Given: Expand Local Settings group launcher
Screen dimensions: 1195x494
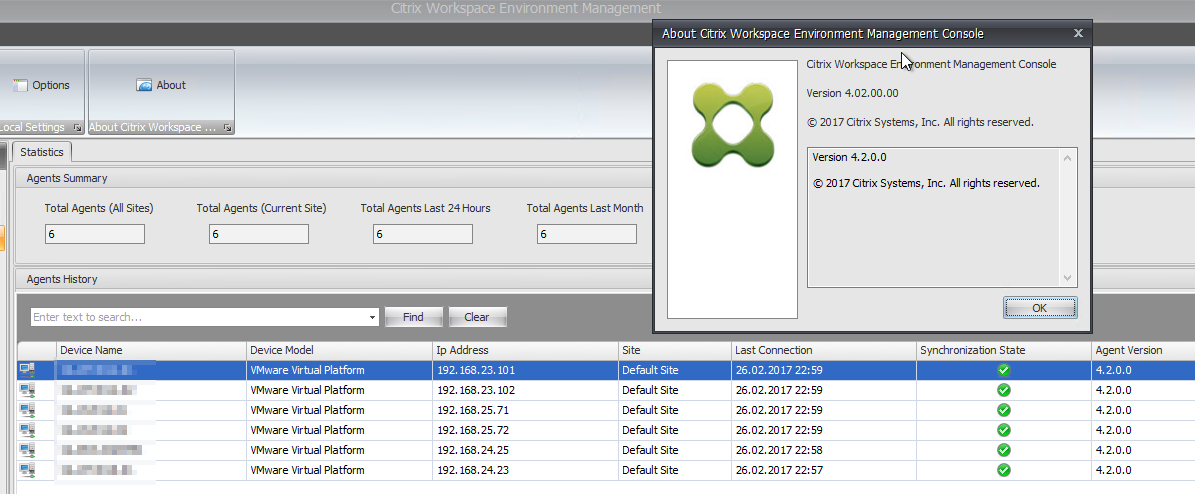Looking at the screenshot, I should [x=77, y=128].
